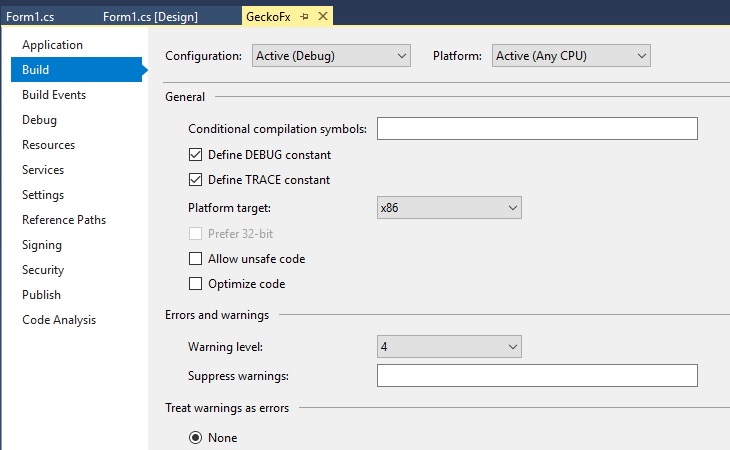Image resolution: width=730 pixels, height=450 pixels.
Task: Open the Form1.cs [Design] tab
Action: click(x=150, y=17)
